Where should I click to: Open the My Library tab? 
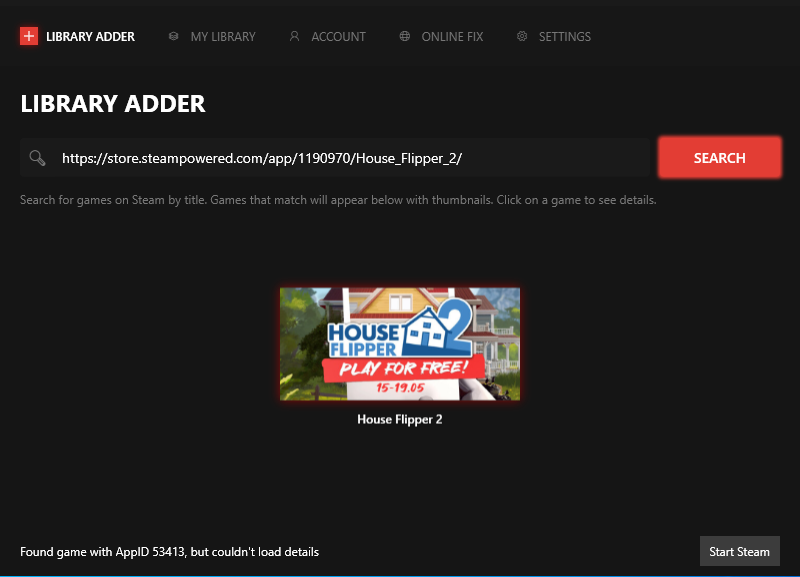pyautogui.click(x=223, y=37)
